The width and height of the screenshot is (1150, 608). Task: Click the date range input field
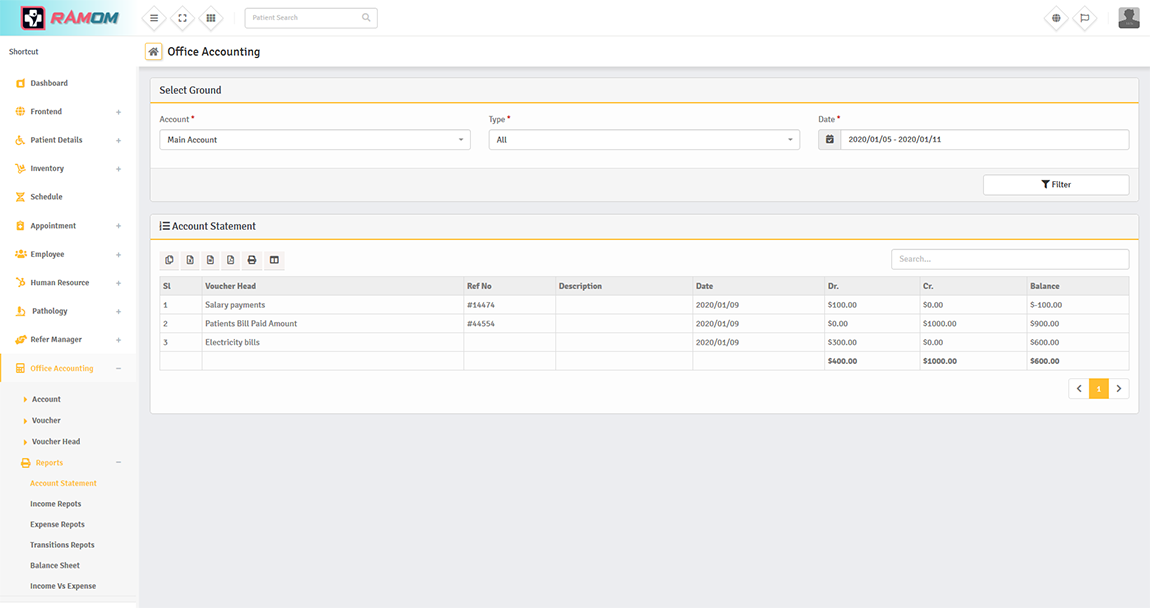tap(983, 140)
